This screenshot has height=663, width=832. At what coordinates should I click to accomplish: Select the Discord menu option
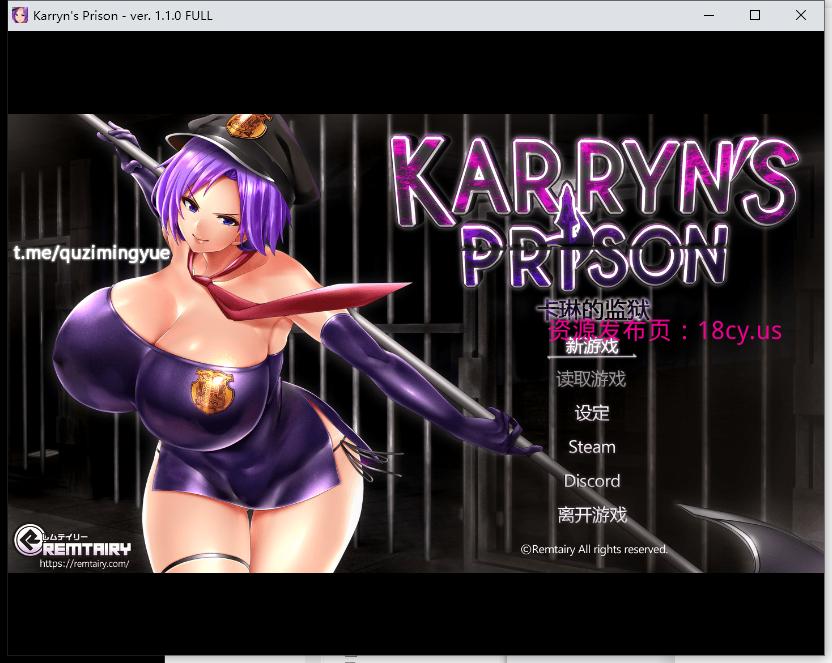(592, 481)
